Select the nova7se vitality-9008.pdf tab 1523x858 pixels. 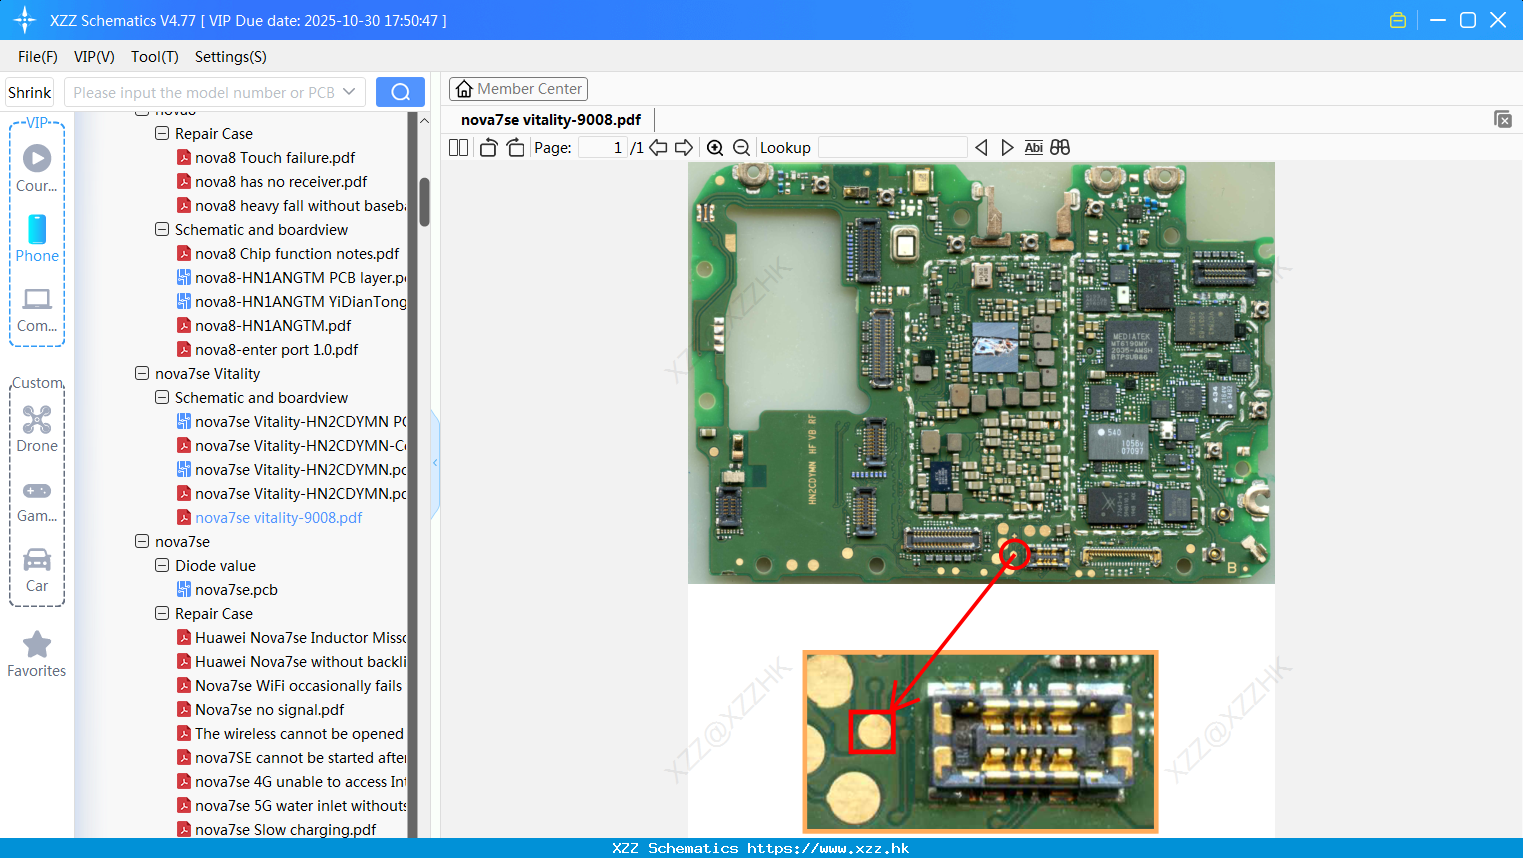click(551, 120)
